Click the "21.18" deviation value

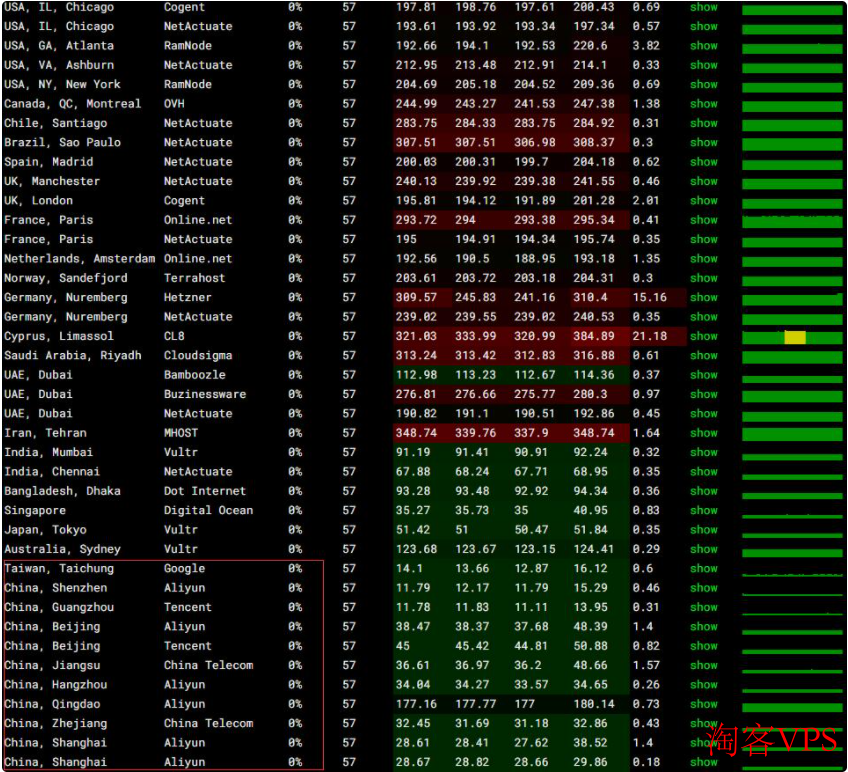(x=650, y=336)
